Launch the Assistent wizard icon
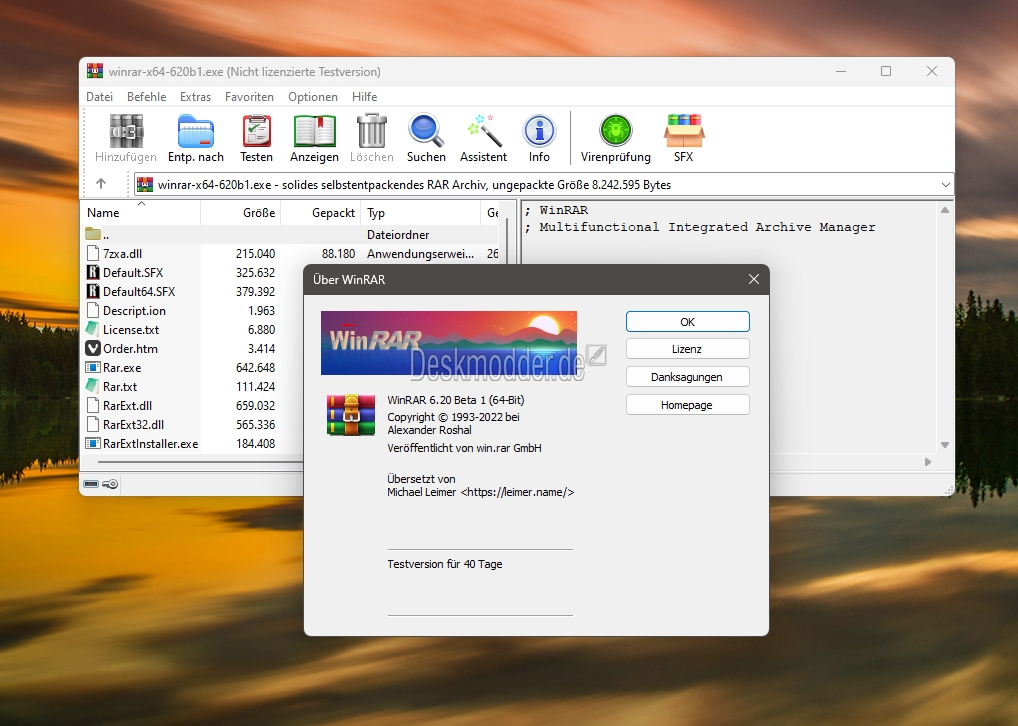The height and width of the screenshot is (726, 1018). [x=484, y=132]
